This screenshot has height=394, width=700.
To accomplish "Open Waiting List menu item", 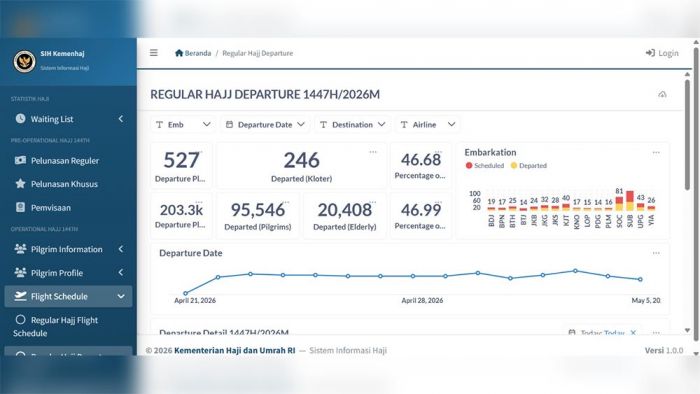I will coord(68,119).
